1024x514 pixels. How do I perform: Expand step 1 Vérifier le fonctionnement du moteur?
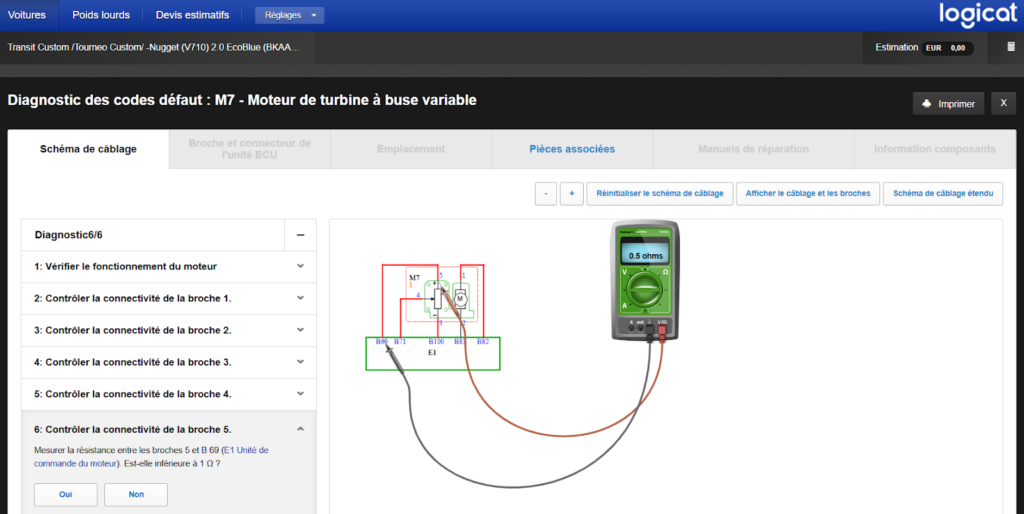(x=169, y=266)
